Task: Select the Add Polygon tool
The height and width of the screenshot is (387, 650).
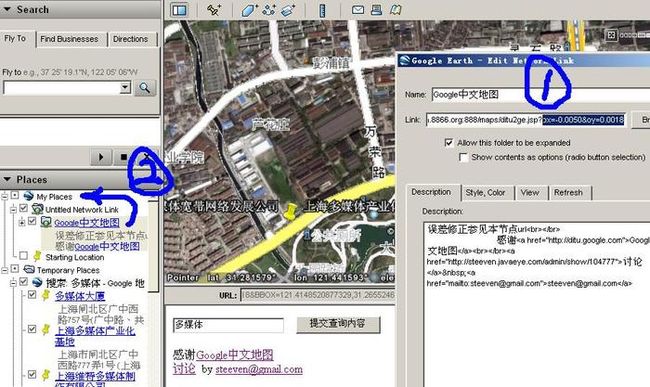Action: 249,10
